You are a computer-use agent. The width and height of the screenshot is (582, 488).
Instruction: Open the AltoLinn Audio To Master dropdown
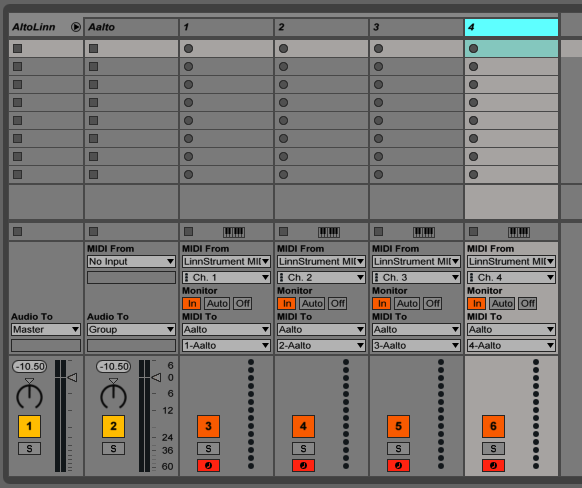pos(46,330)
